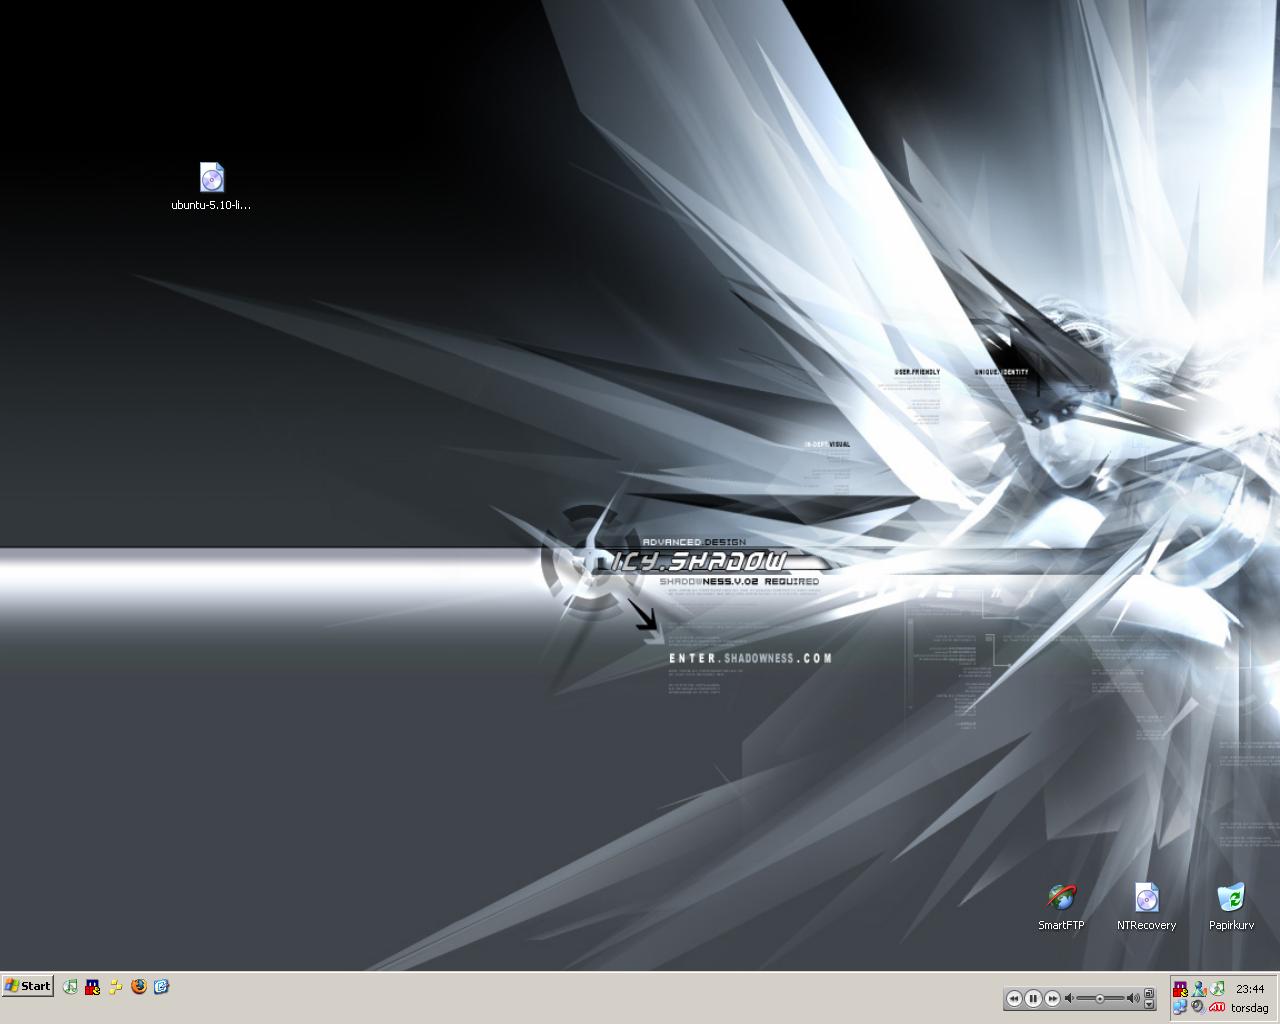Select the NTRecovery desktop icon
This screenshot has height=1024, width=1280.
tap(1146, 898)
